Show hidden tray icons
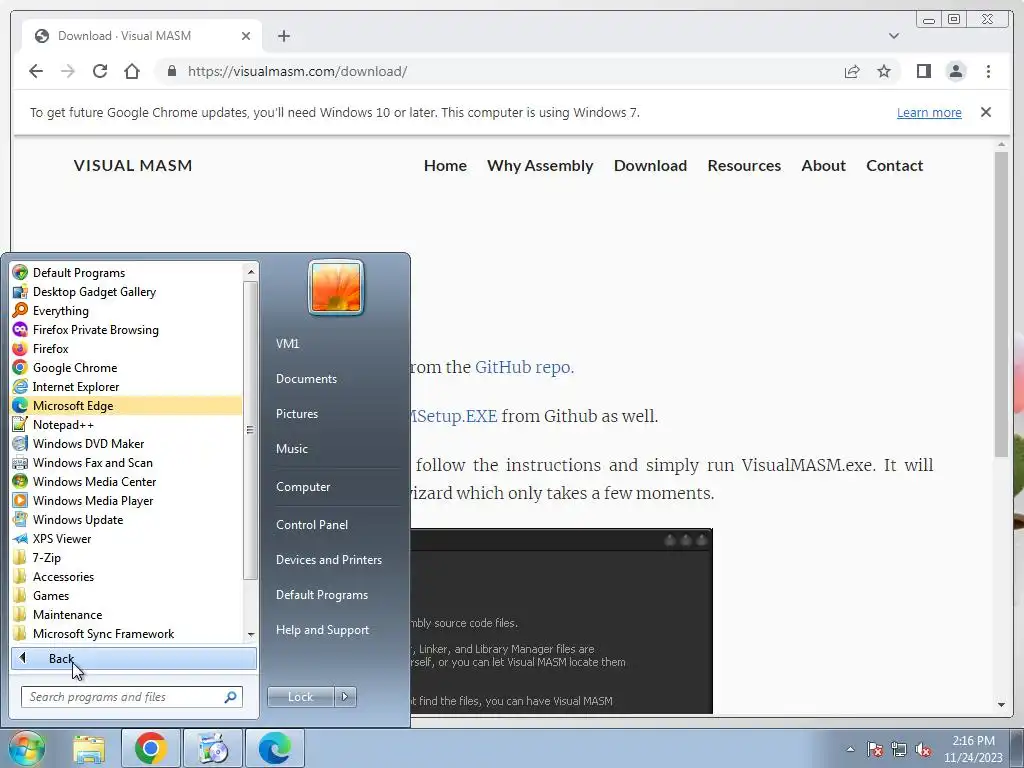The image size is (1024, 768). click(x=850, y=749)
